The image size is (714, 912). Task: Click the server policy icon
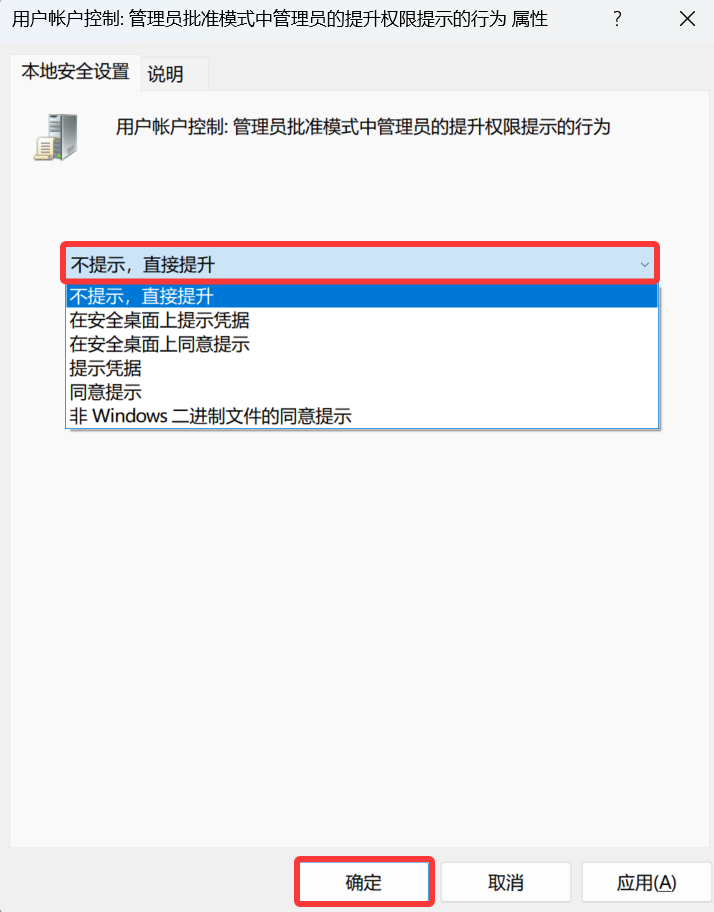56,137
